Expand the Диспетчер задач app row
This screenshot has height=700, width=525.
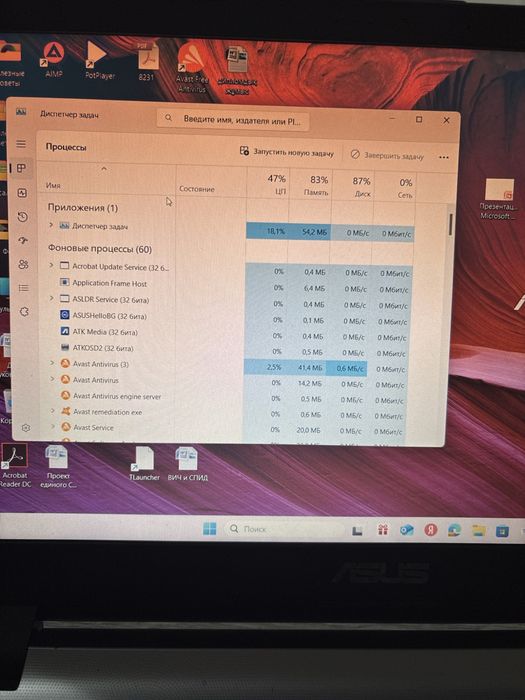tap(51, 225)
